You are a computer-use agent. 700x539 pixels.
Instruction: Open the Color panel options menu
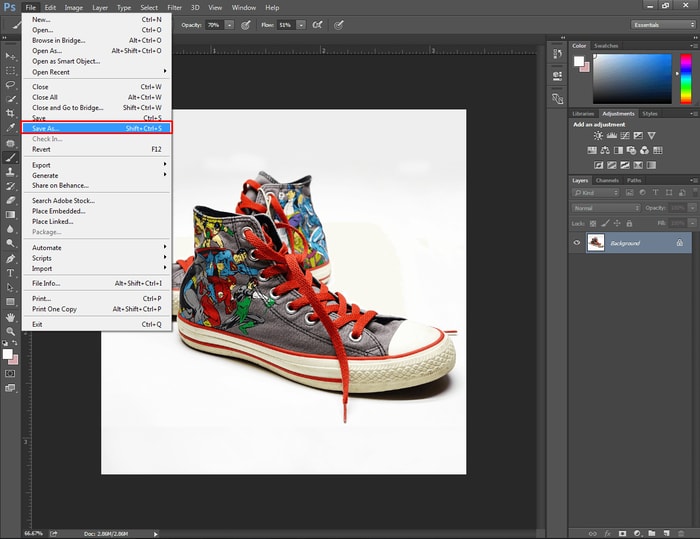pos(693,46)
